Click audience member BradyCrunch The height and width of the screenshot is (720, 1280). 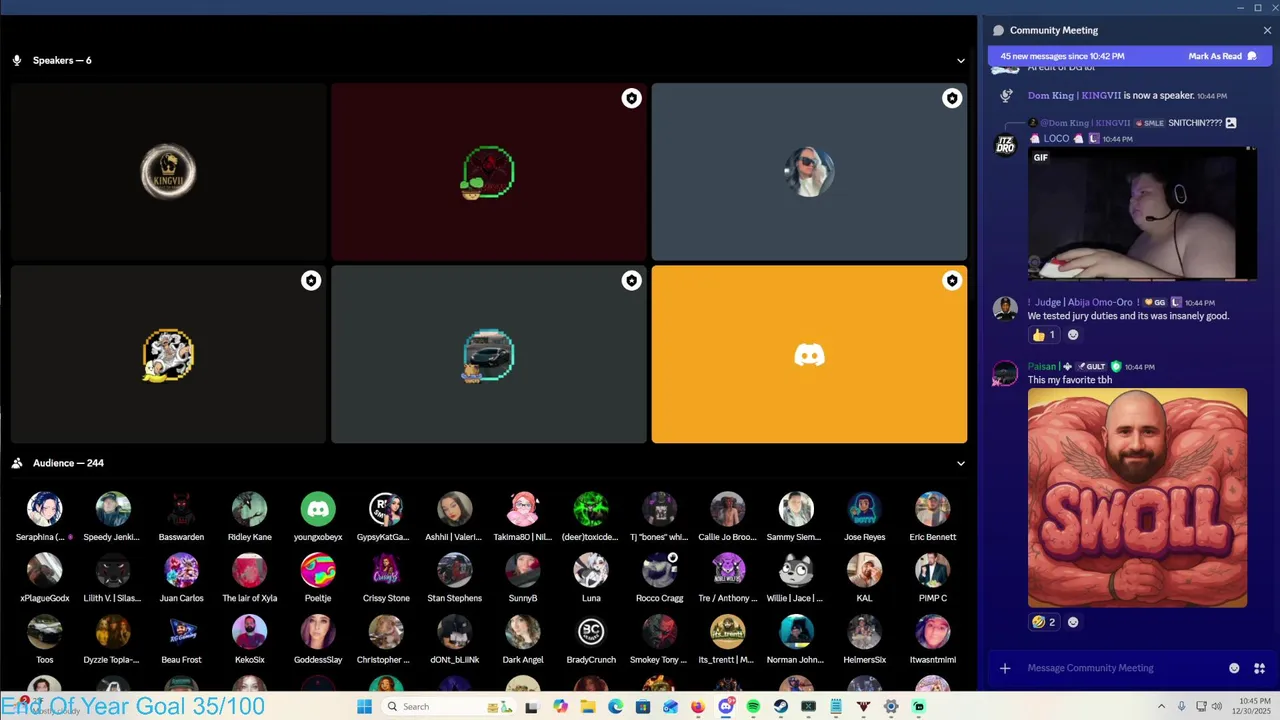pos(591,640)
